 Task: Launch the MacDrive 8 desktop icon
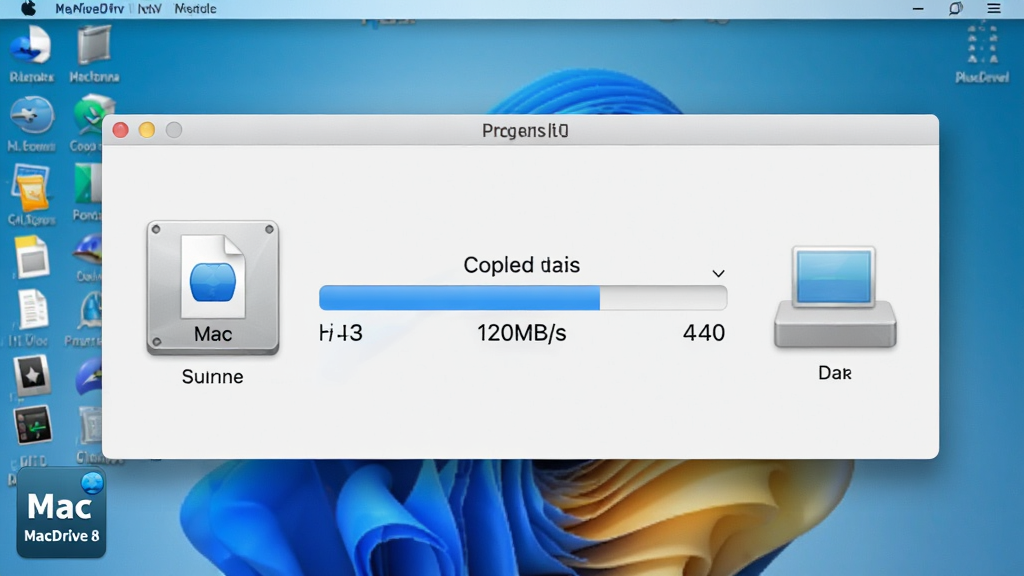coord(61,513)
